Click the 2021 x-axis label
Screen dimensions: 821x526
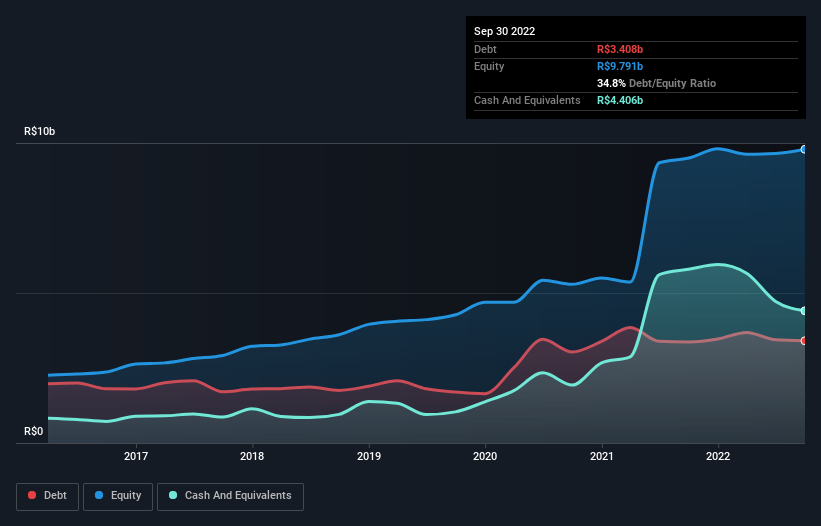(x=602, y=456)
